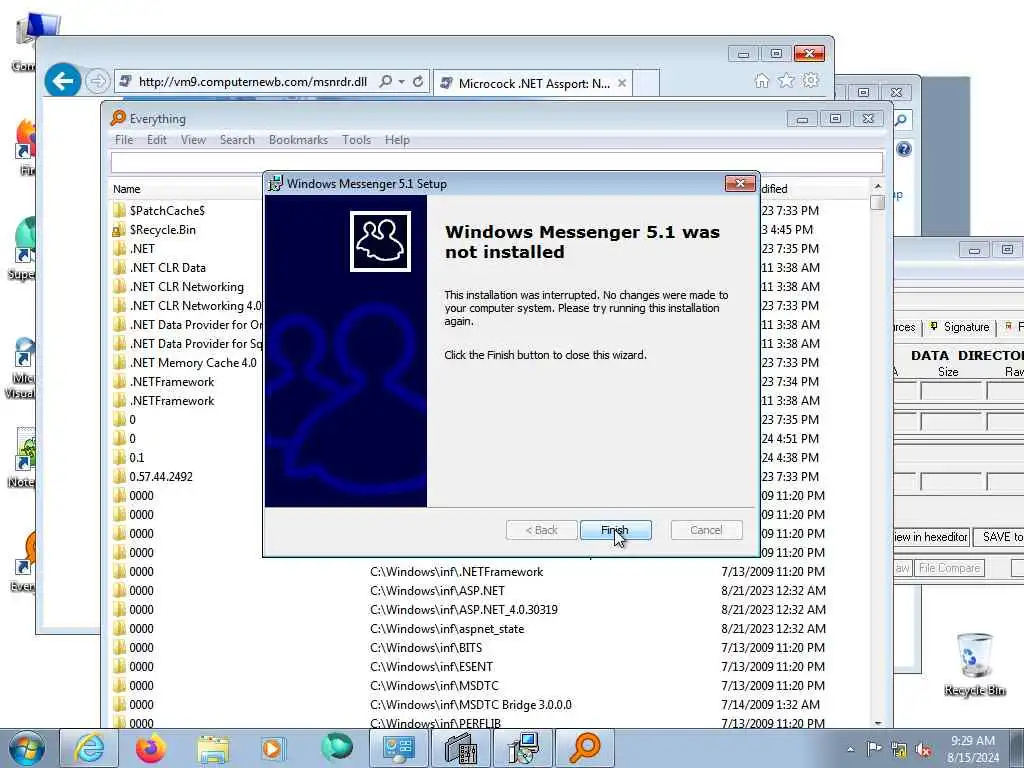
Task: Click the Cancel button in the setup wizard
Action: coord(706,530)
